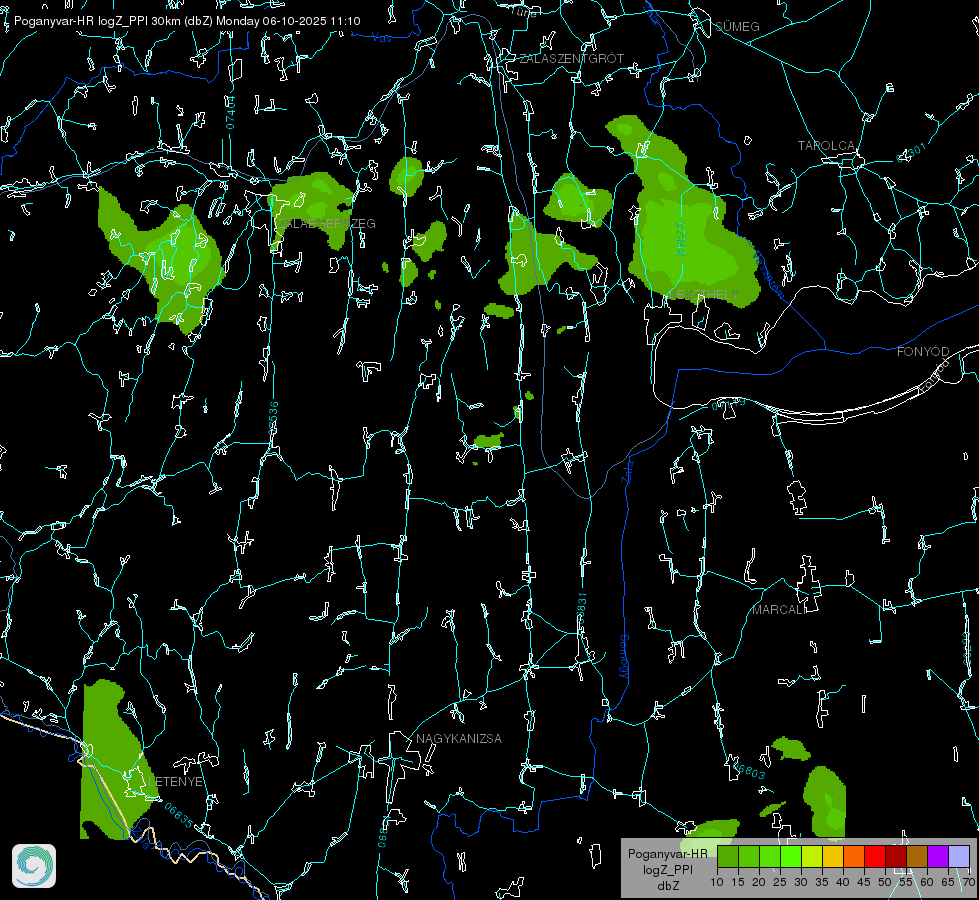Select the 50-55 dBZ dark red legend swatch
This screenshot has width=979, height=900.
pyautogui.click(x=896, y=856)
